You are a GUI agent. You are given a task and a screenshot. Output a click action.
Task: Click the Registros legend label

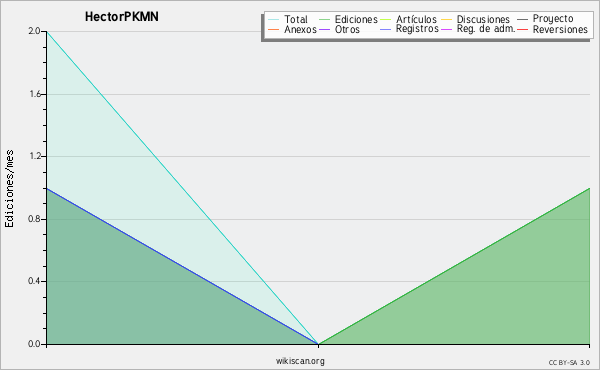(x=417, y=29)
